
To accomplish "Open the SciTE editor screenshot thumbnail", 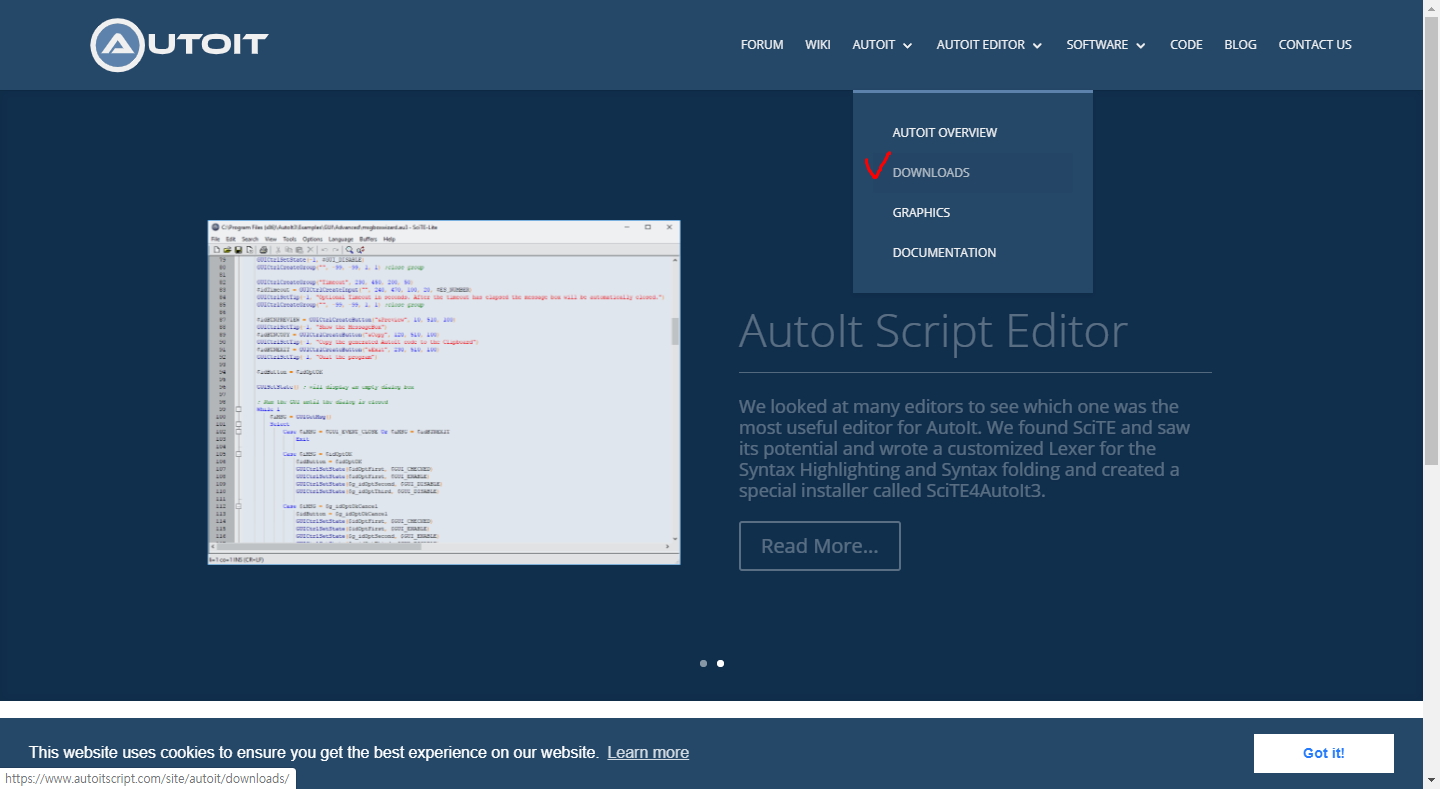I will 444,392.
